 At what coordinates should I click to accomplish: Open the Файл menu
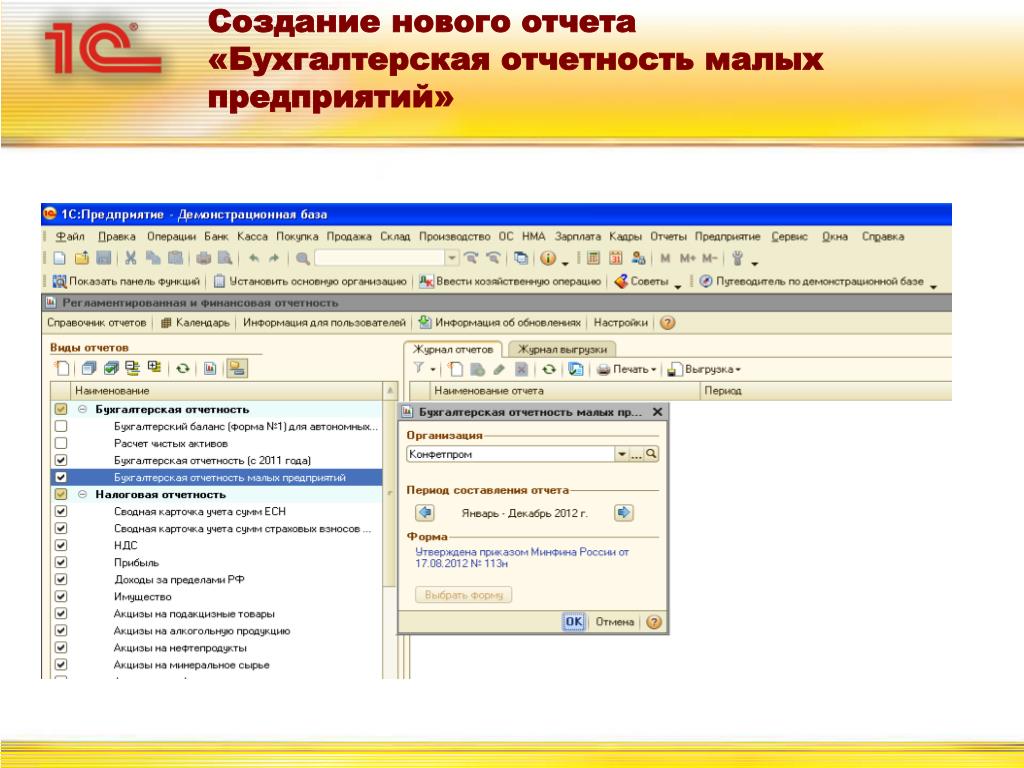pos(70,236)
